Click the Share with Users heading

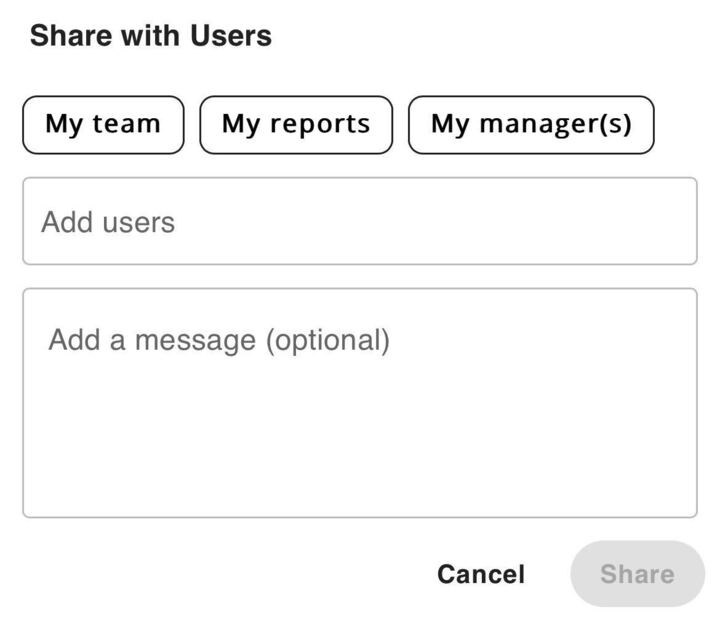[151, 36]
